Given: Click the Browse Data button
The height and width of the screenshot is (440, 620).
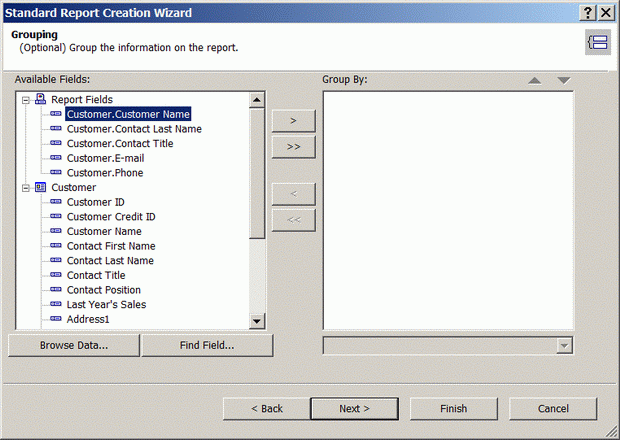Looking at the screenshot, I should (x=74, y=345).
